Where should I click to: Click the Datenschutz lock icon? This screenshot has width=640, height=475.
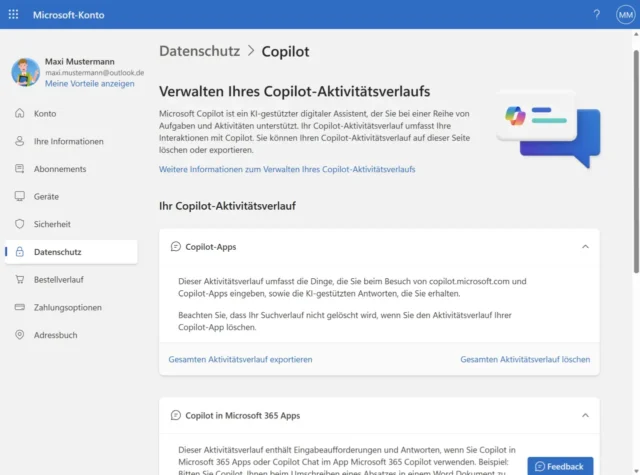point(20,252)
